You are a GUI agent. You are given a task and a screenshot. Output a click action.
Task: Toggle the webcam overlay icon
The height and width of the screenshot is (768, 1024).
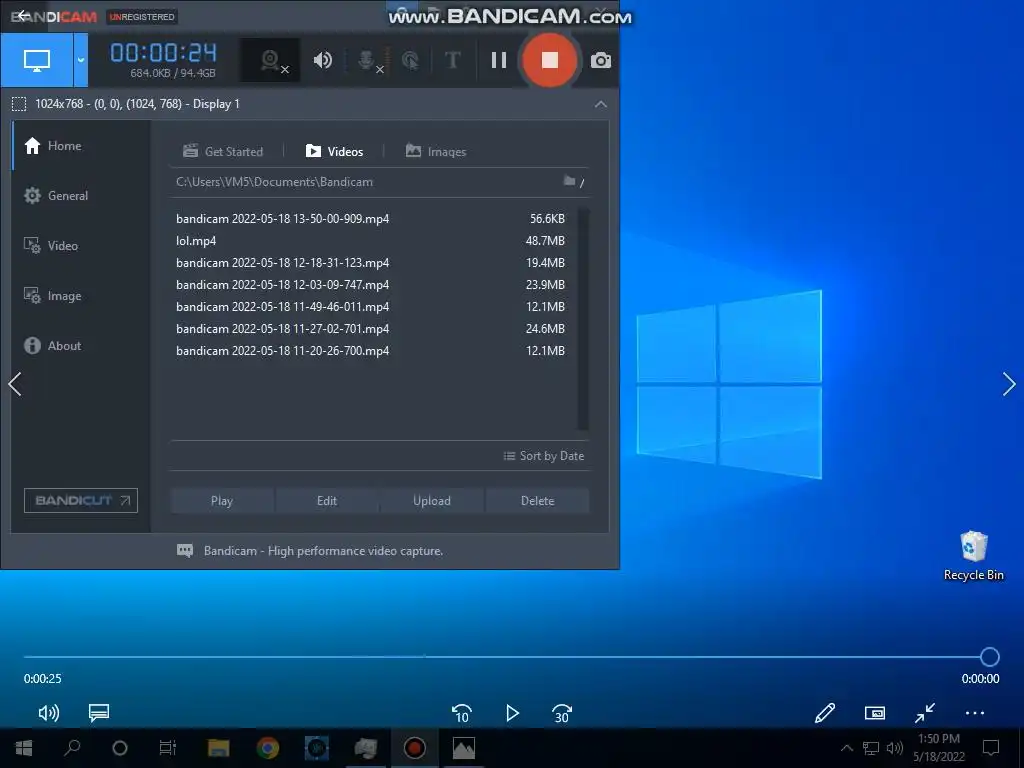pyautogui.click(x=271, y=60)
